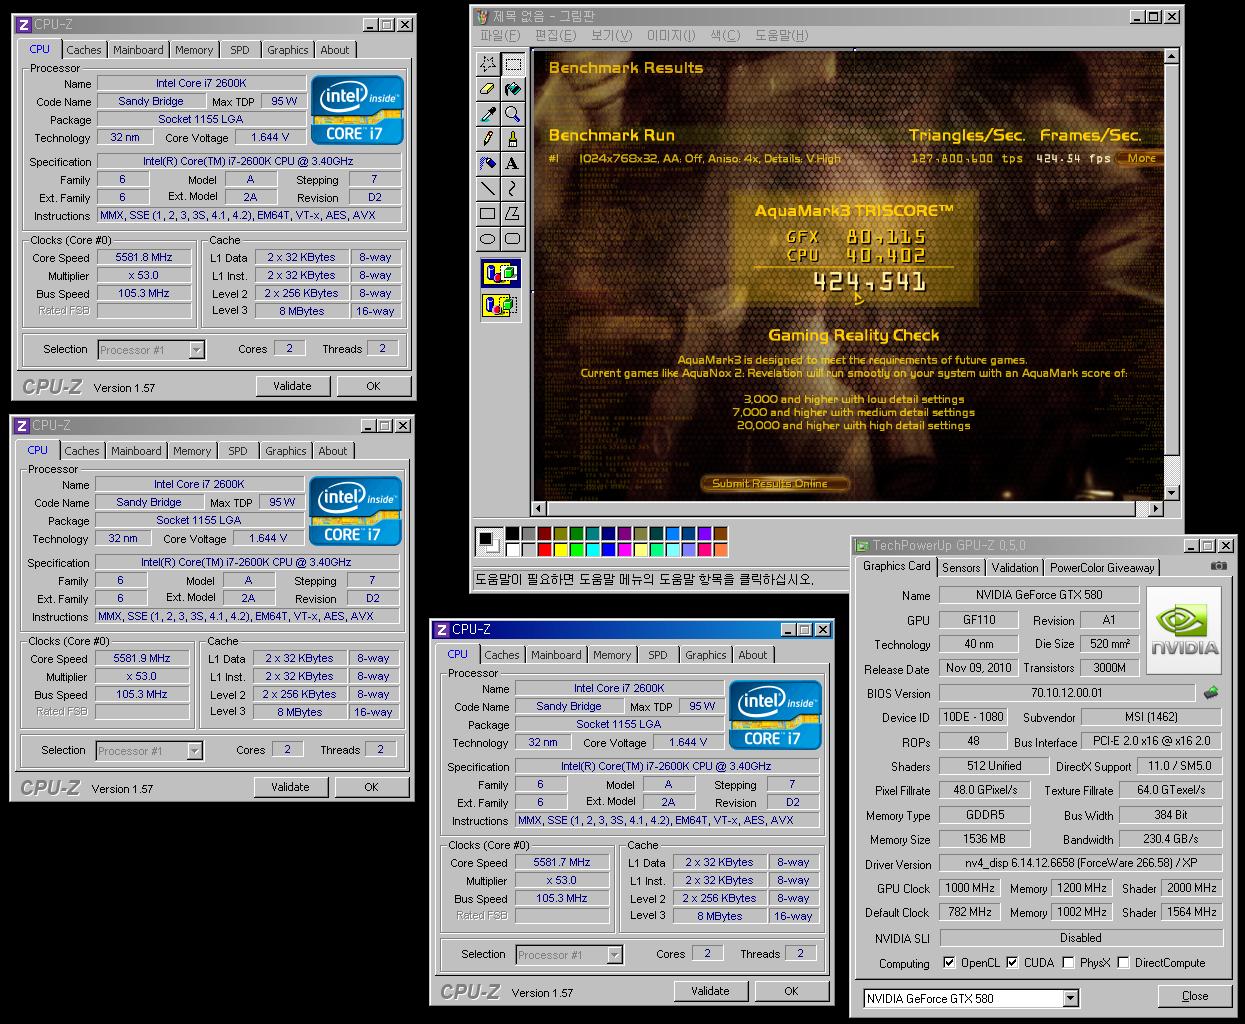The height and width of the screenshot is (1024, 1245).
Task: Open the 도움말(H) menu in Paint
Action: tap(781, 35)
